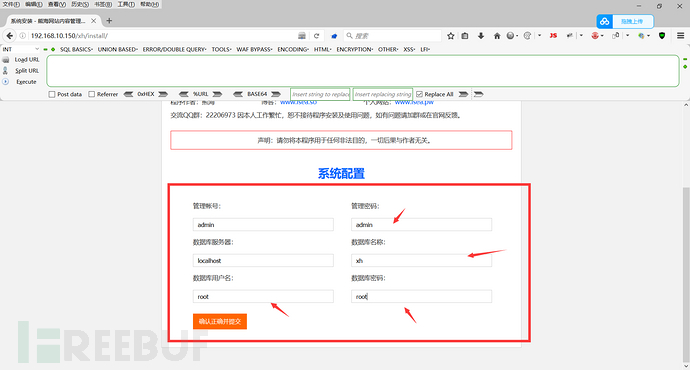Click the %URL encode right arrow

coord(217,94)
